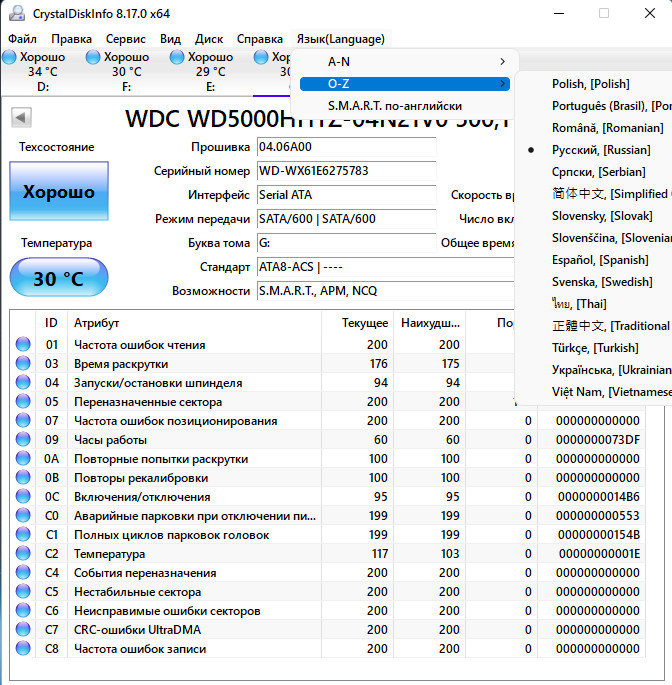Toggle S.M.A.R.T. по-английски option
The height and width of the screenshot is (685, 672).
[x=394, y=106]
